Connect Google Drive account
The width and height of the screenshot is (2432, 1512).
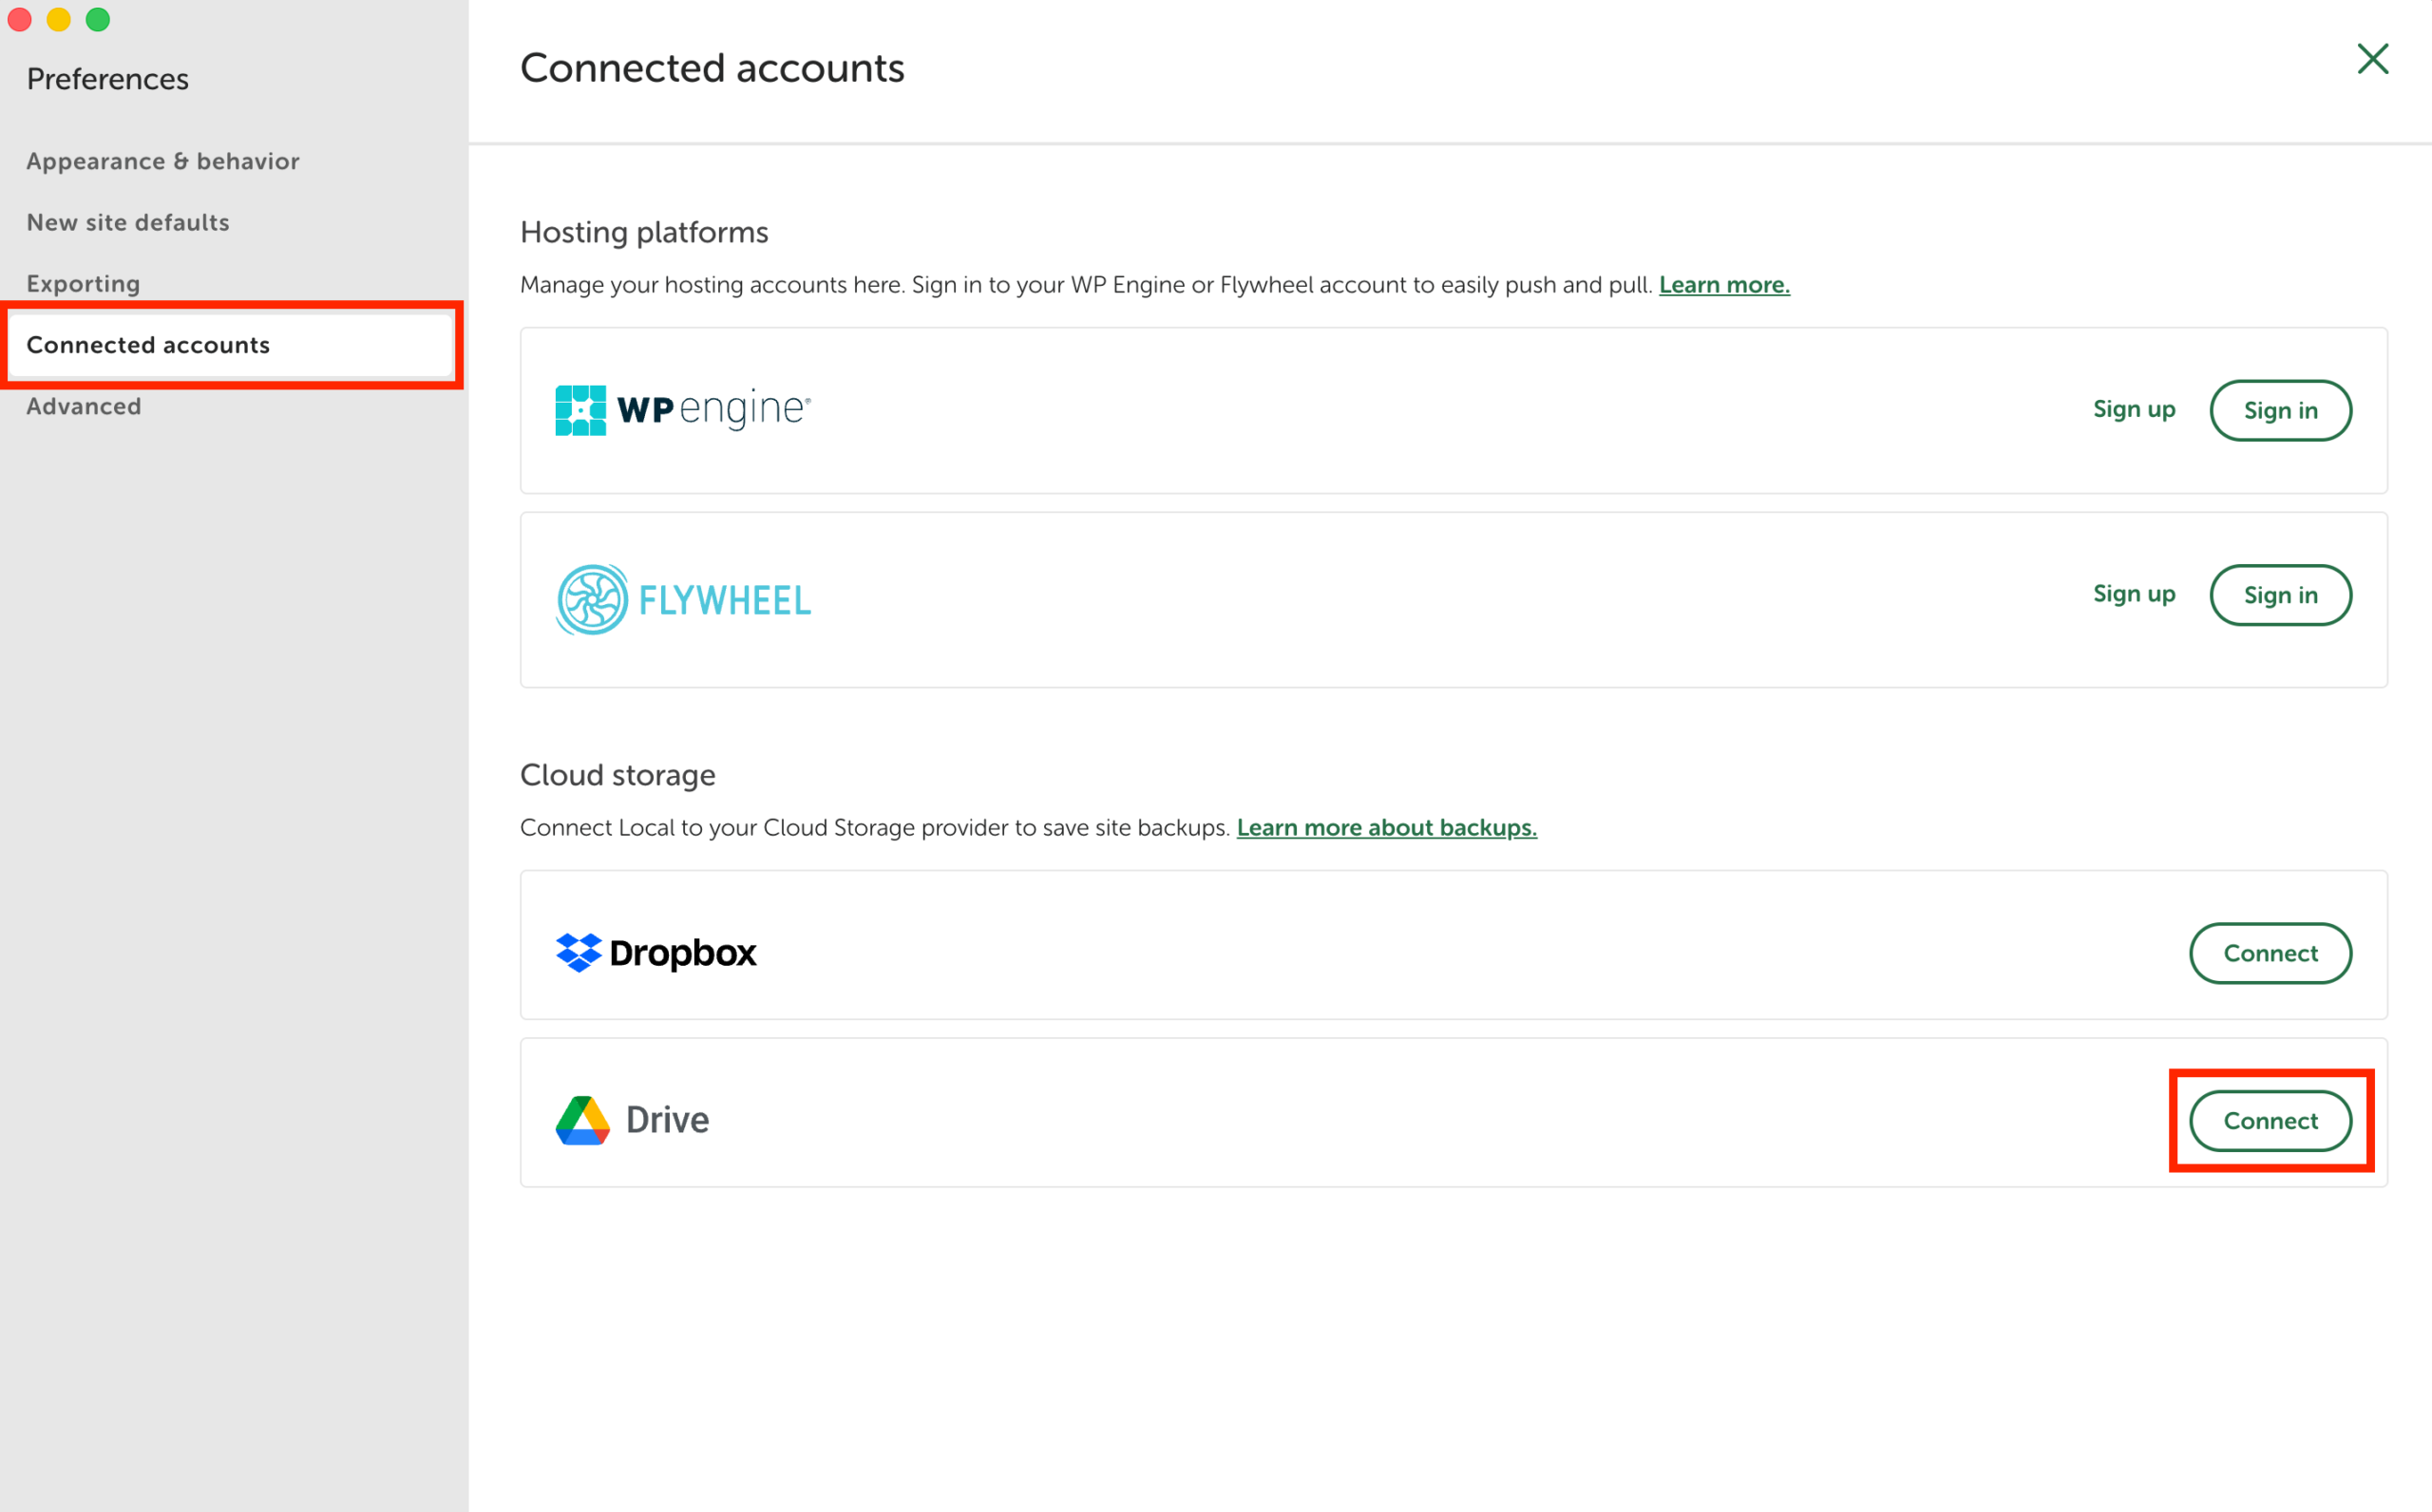pos(2270,1120)
